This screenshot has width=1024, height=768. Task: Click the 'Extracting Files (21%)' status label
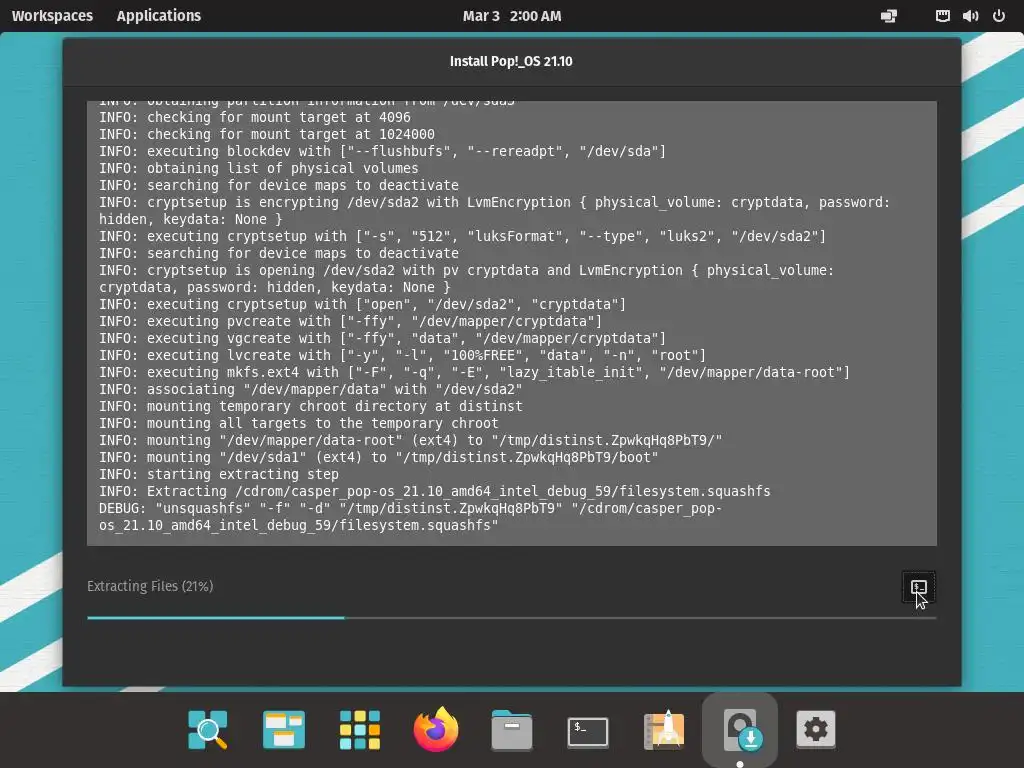[150, 586]
